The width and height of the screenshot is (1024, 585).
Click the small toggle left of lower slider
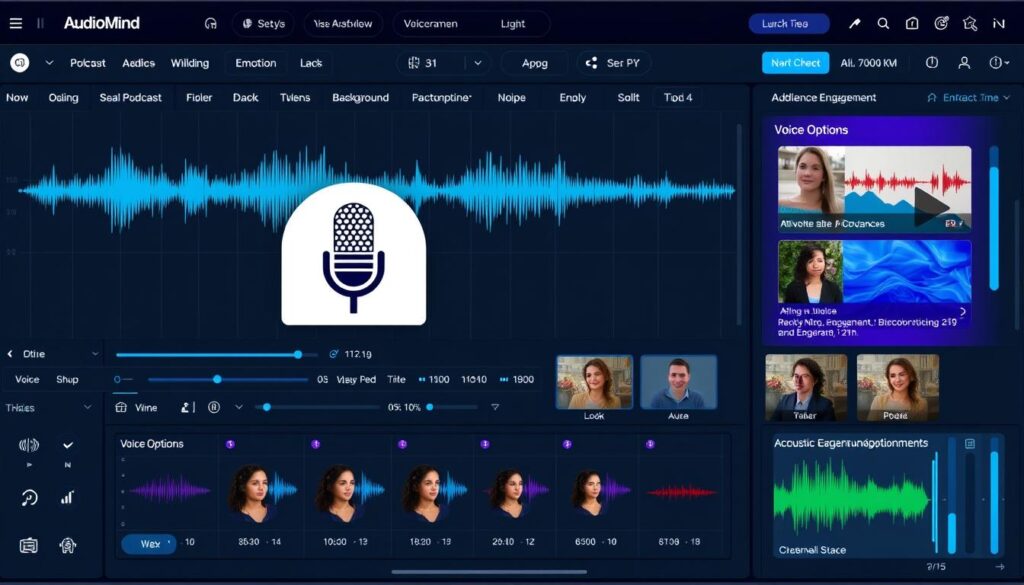point(123,379)
